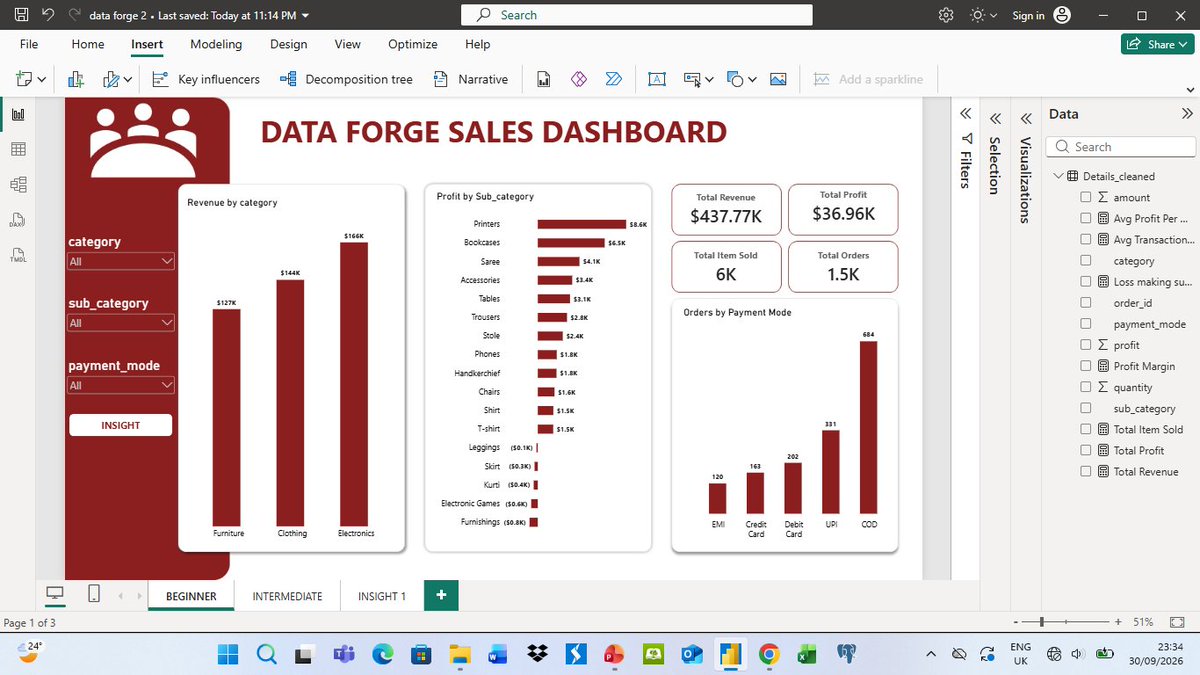Expand the Filters pane chevron
This screenshot has height=675, width=1200.
(966, 114)
